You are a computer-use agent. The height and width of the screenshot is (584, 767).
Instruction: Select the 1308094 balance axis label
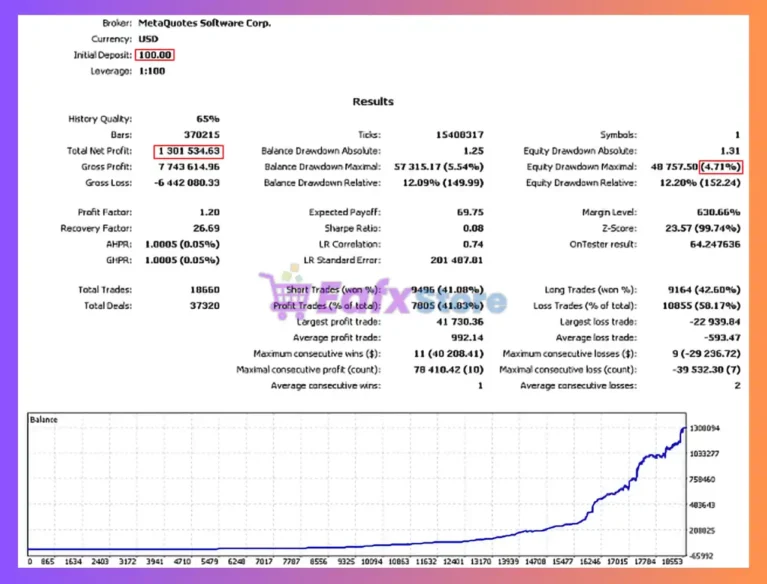click(704, 428)
